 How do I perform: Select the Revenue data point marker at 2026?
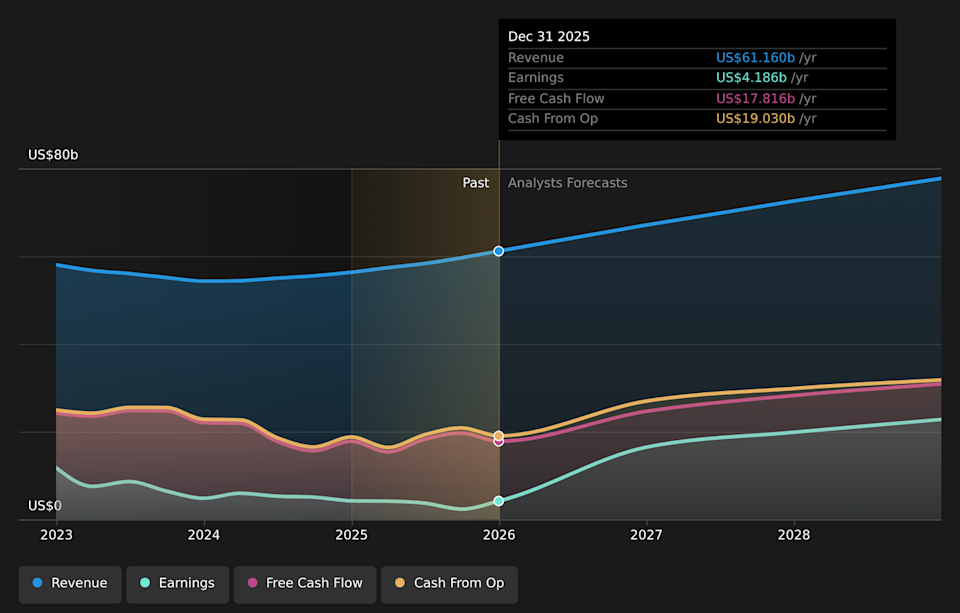(499, 251)
